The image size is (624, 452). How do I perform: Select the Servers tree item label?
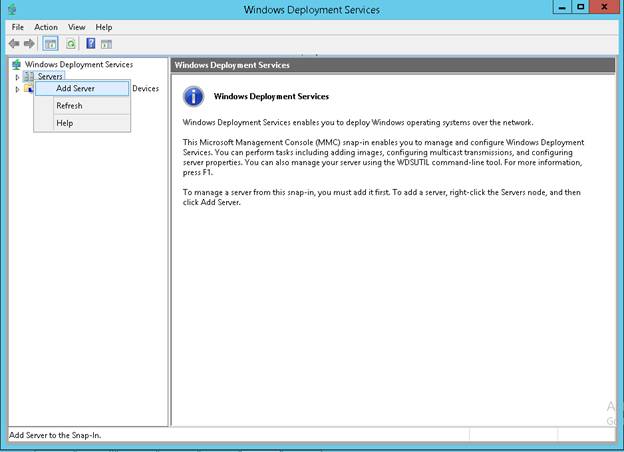pos(50,77)
